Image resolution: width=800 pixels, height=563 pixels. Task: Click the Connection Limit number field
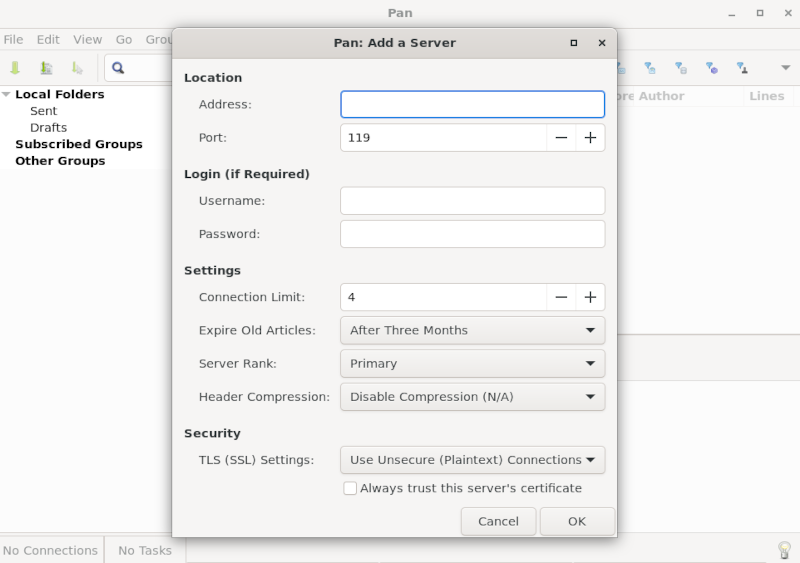pos(443,297)
